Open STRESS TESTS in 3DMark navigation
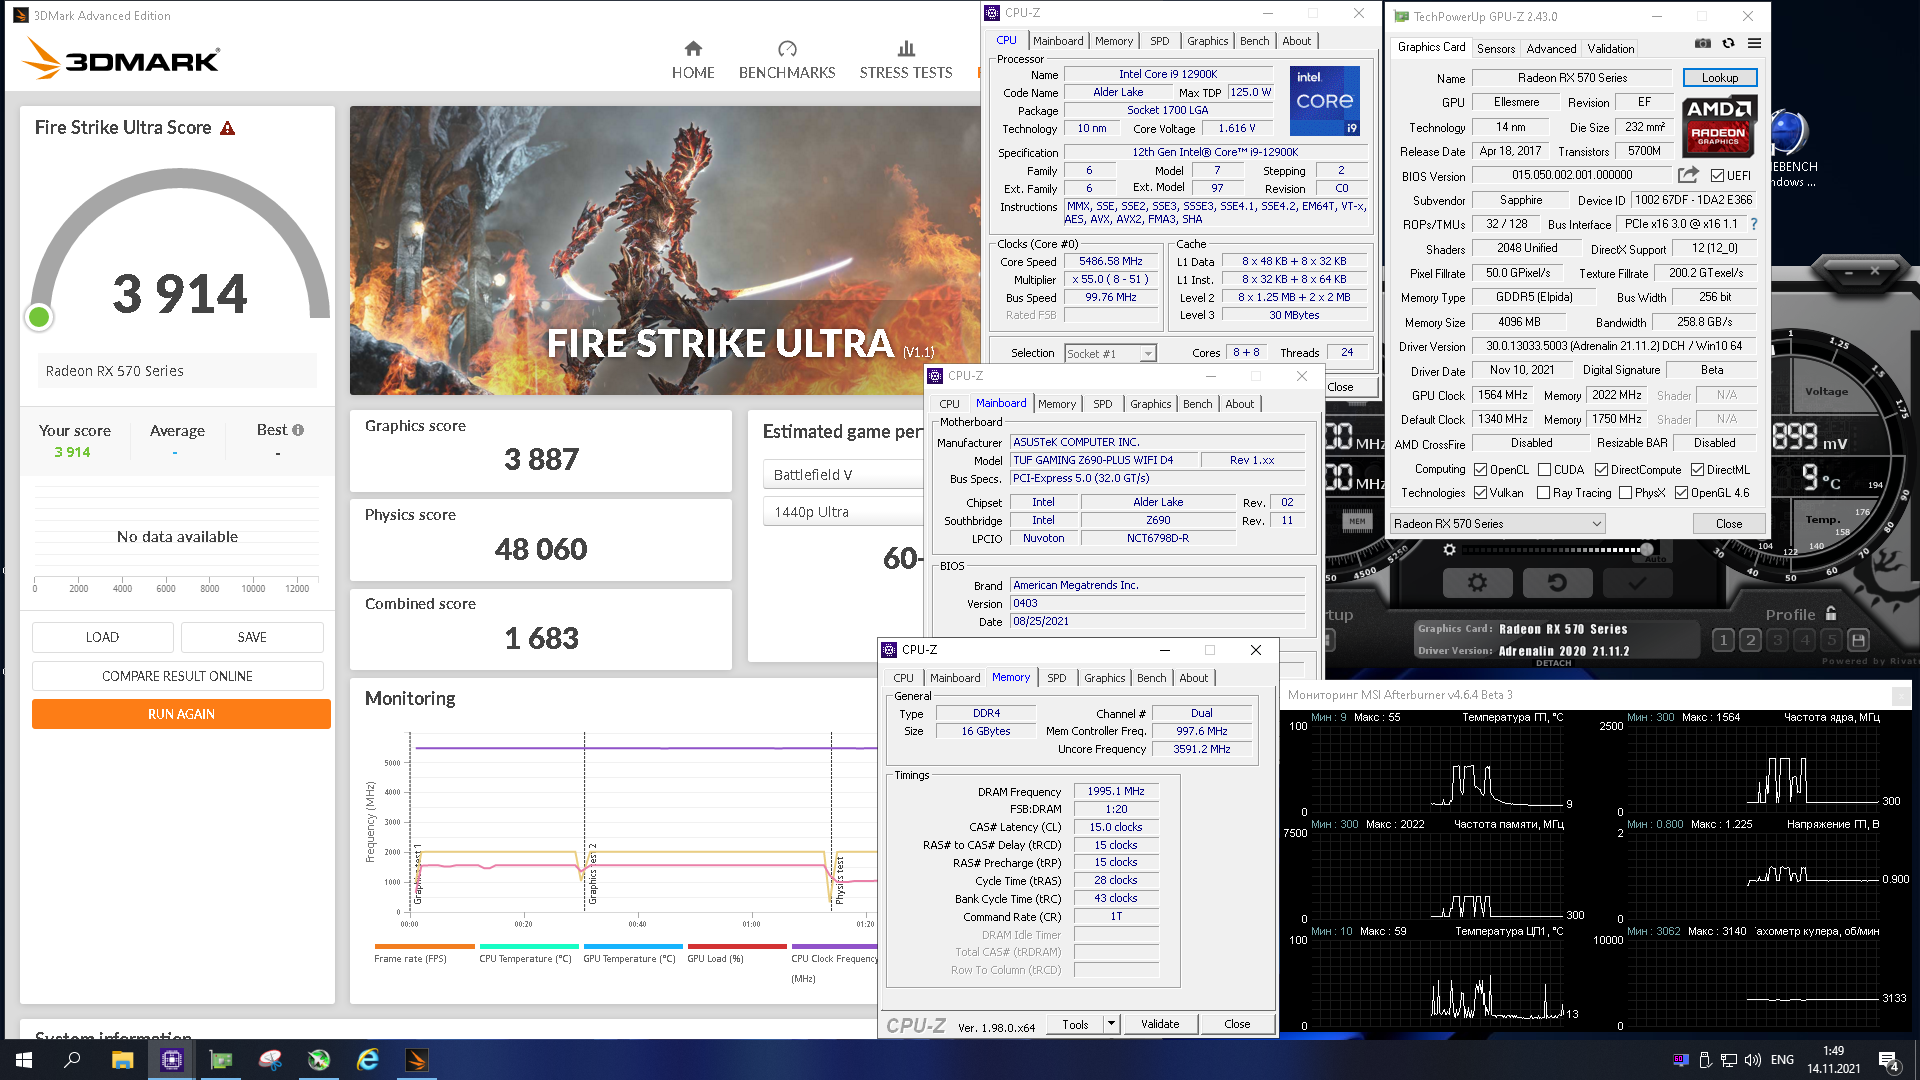This screenshot has height=1080, width=1920. point(905,60)
